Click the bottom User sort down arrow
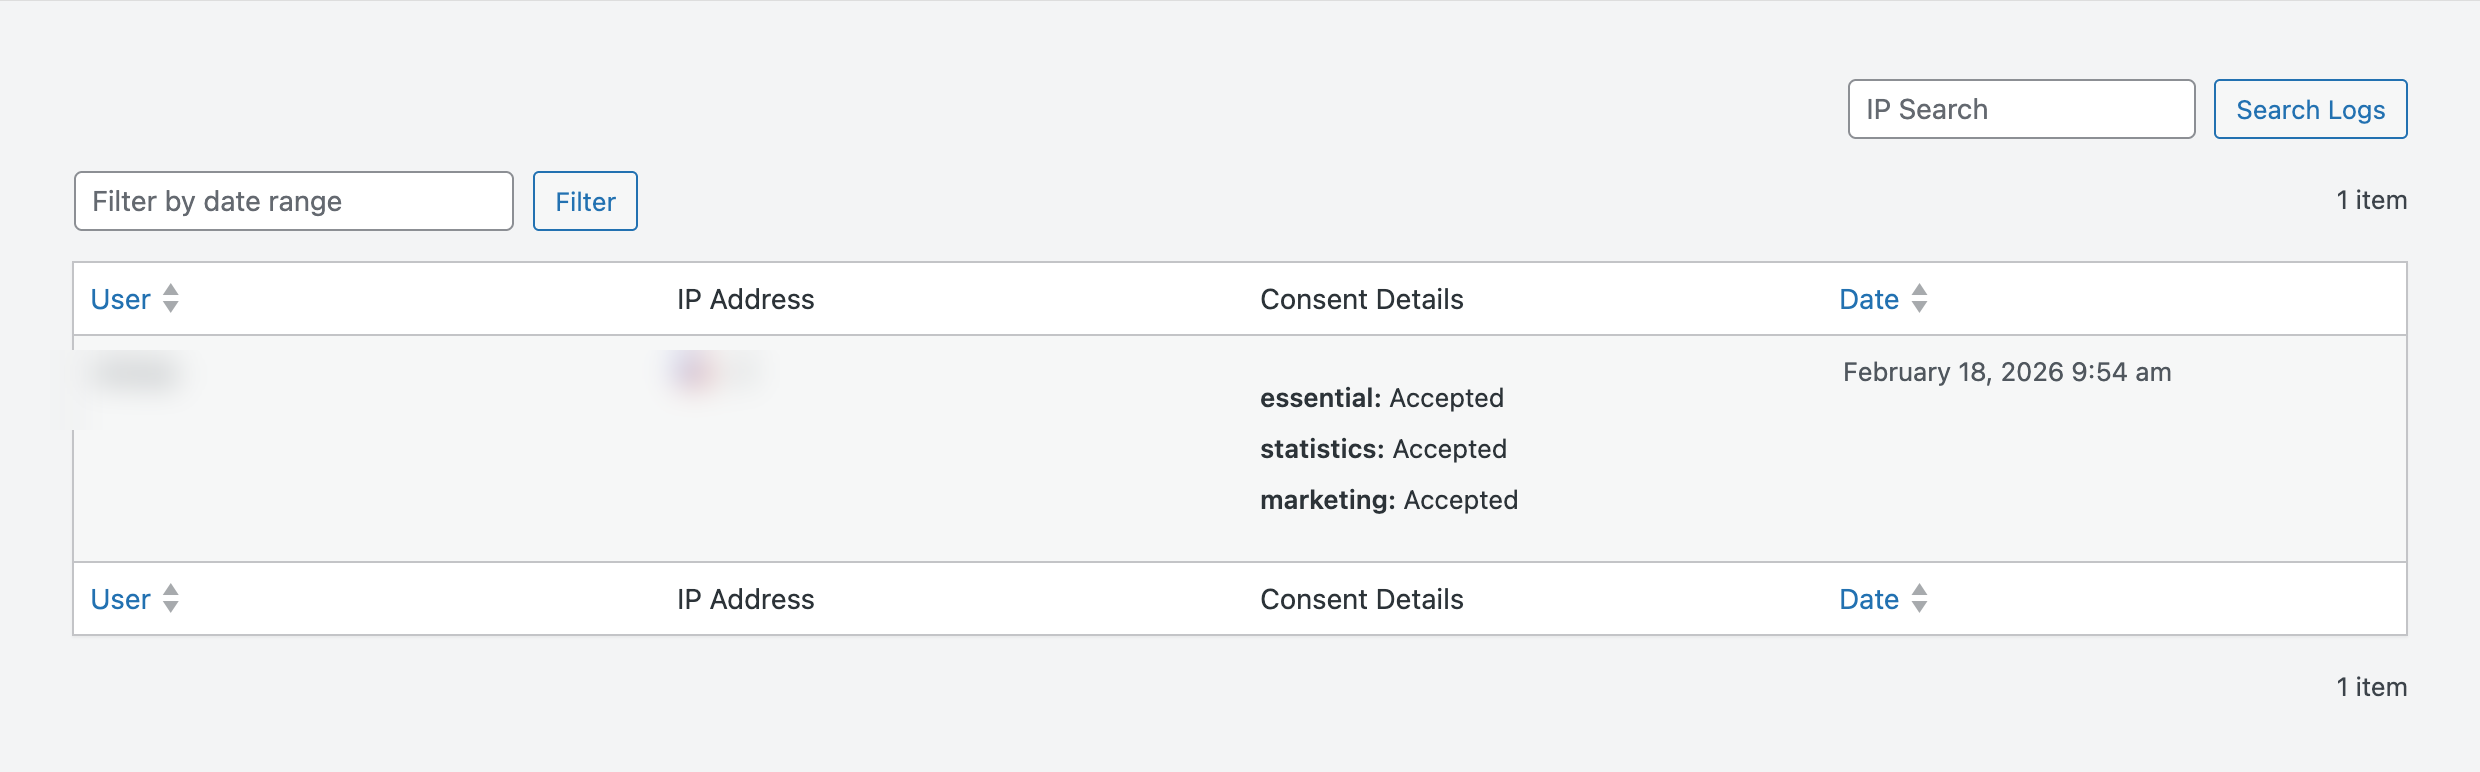Screen dimensions: 2480x772 pos(170,607)
